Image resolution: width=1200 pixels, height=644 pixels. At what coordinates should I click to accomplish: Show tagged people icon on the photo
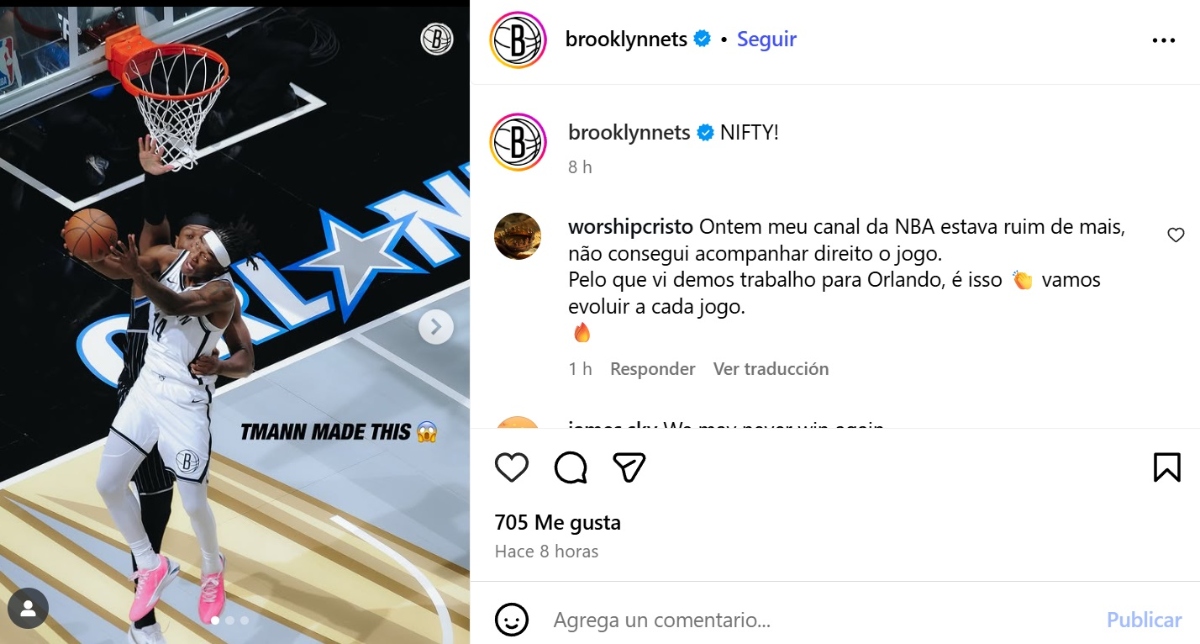28,608
